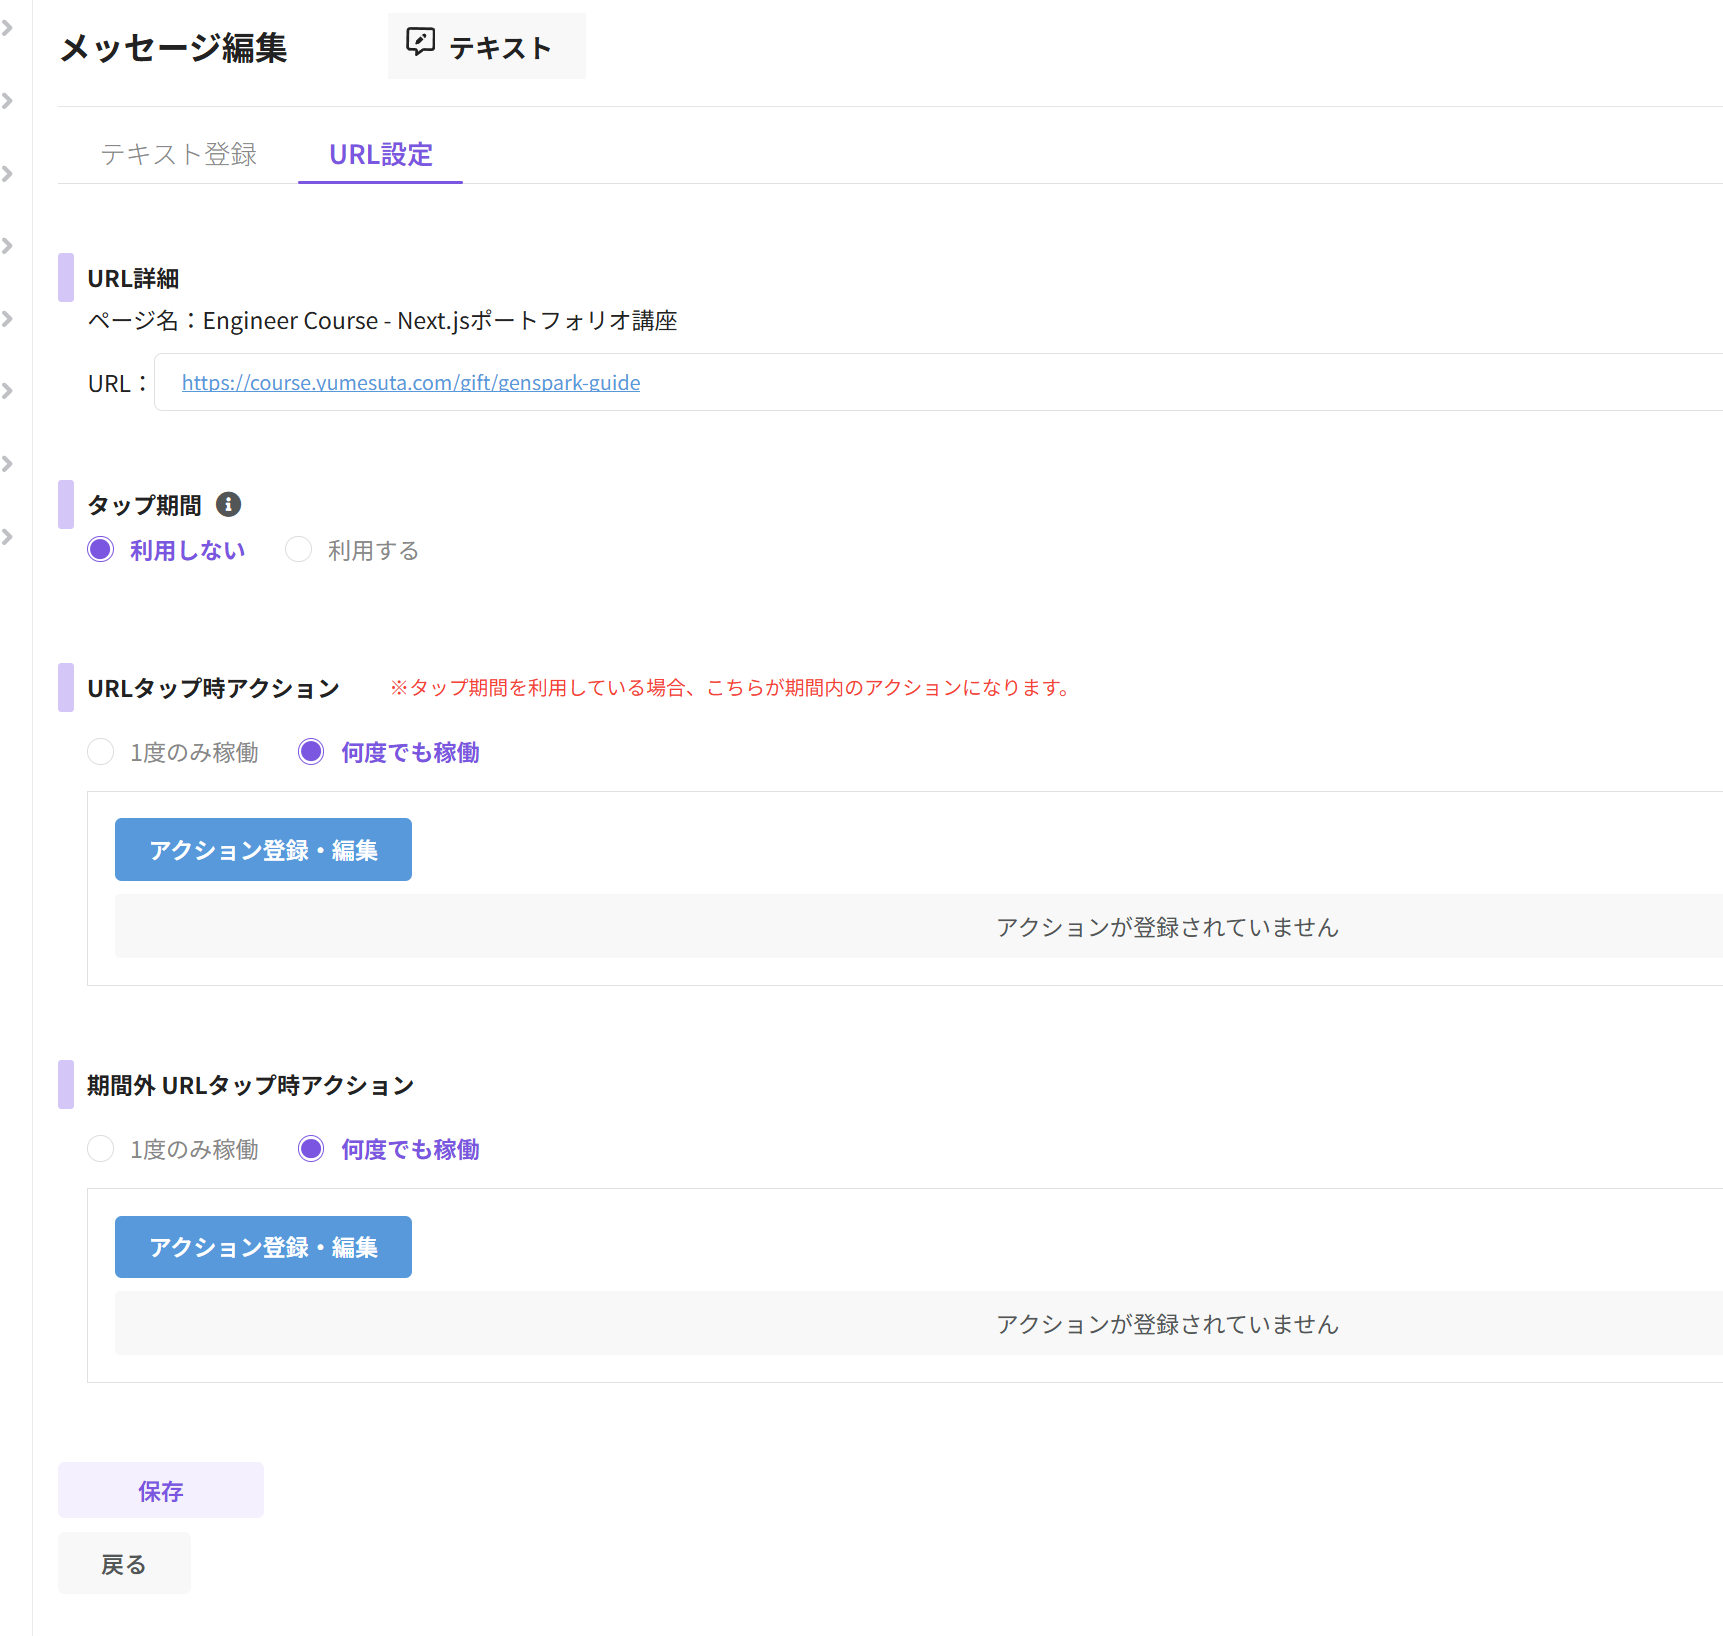The image size is (1723, 1636).
Task: Switch to the テキスト登録 tab
Action: pyautogui.click(x=179, y=154)
